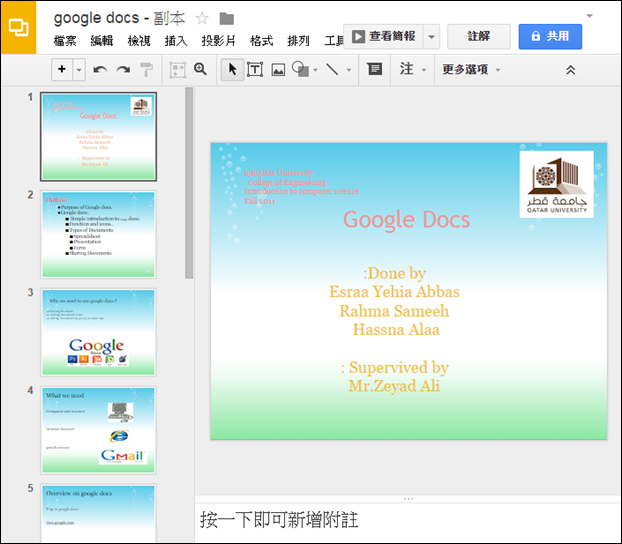Open the 注 input tools dropdown
This screenshot has height=544, width=622.
point(413,69)
